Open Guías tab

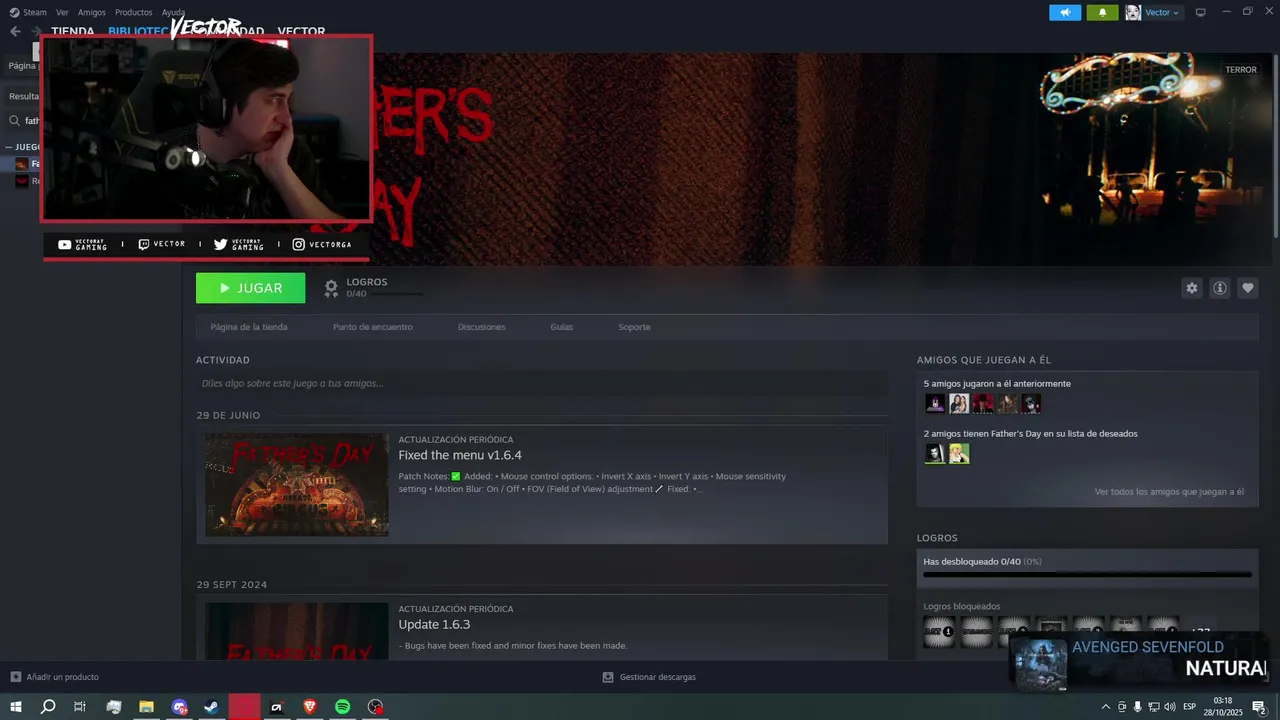561,327
